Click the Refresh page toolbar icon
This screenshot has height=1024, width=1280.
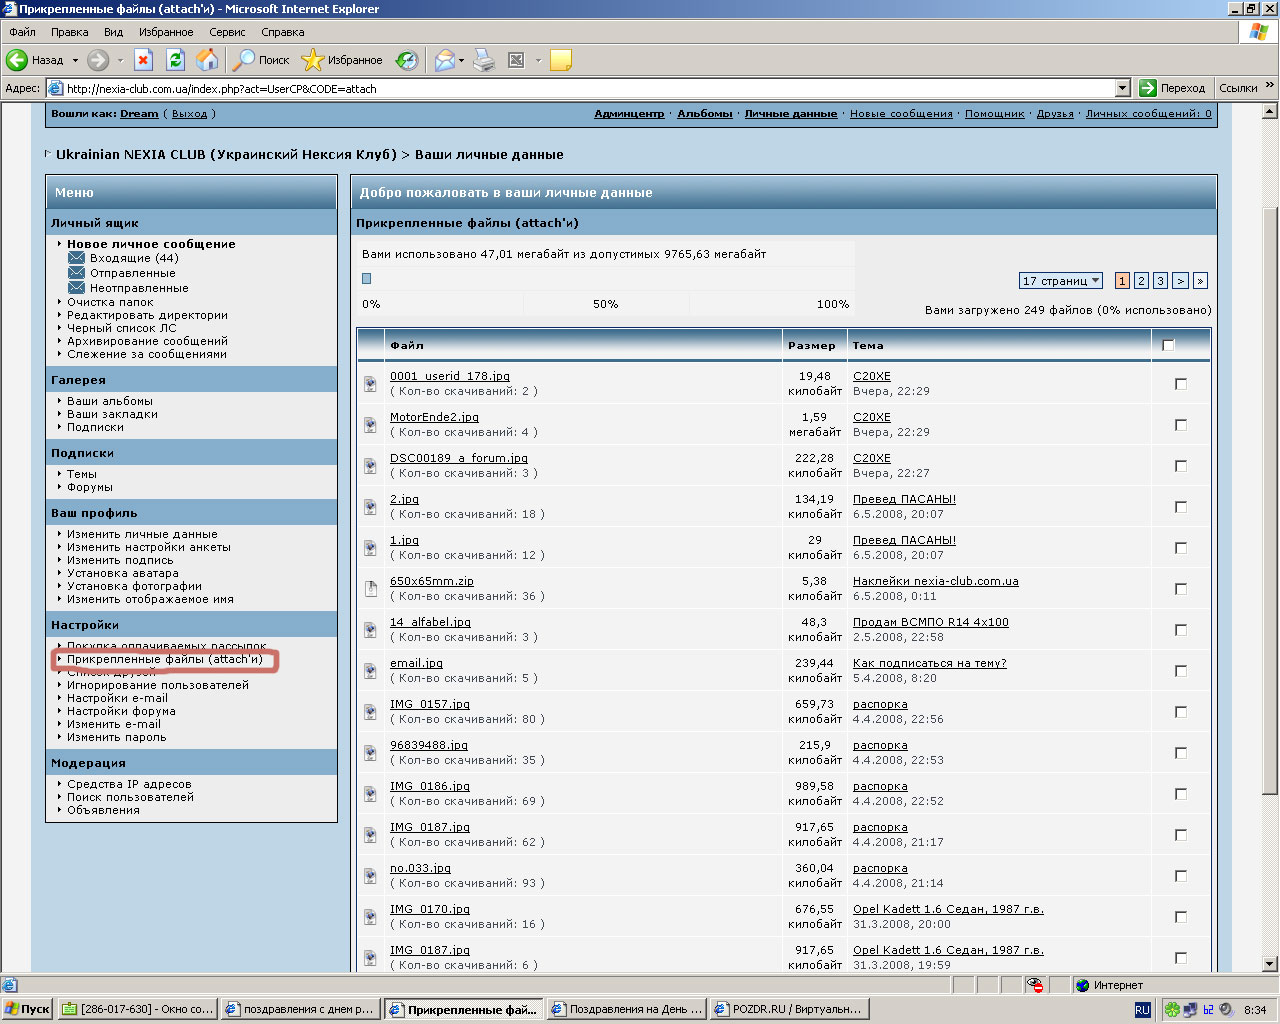(x=175, y=60)
